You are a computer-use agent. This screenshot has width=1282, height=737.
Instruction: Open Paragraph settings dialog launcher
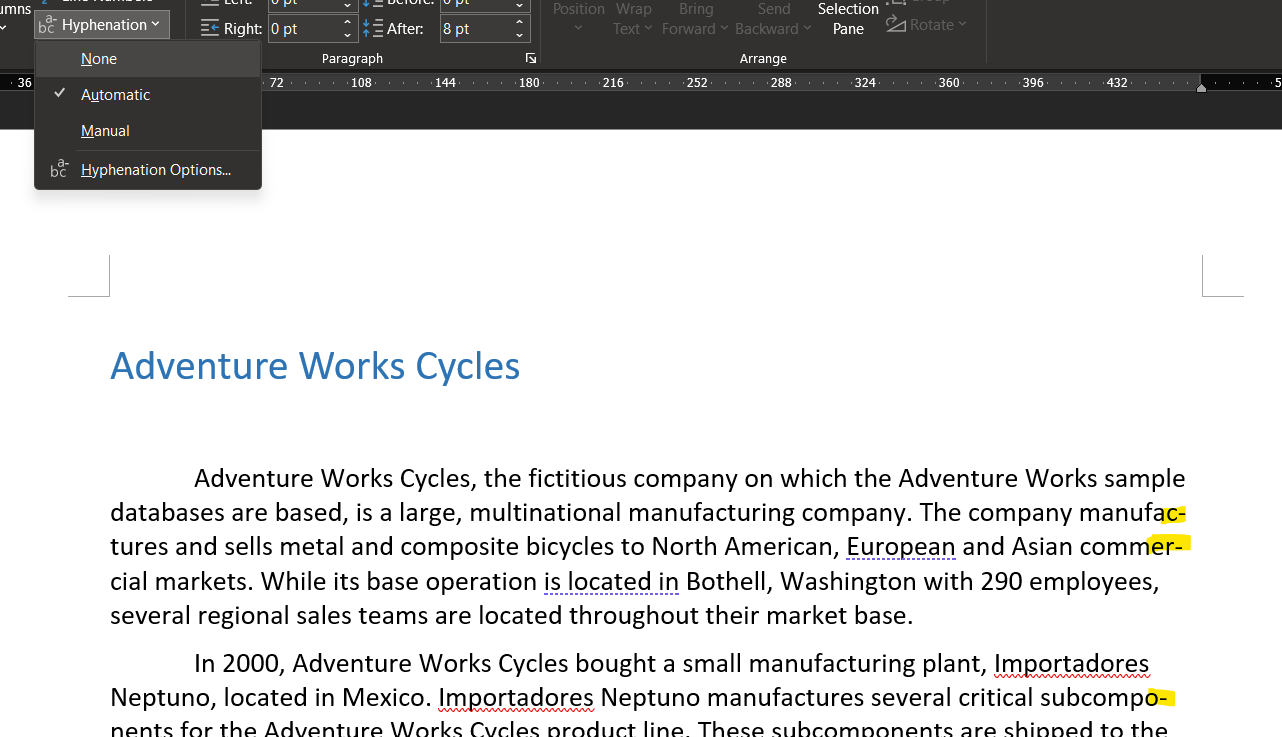(x=531, y=59)
